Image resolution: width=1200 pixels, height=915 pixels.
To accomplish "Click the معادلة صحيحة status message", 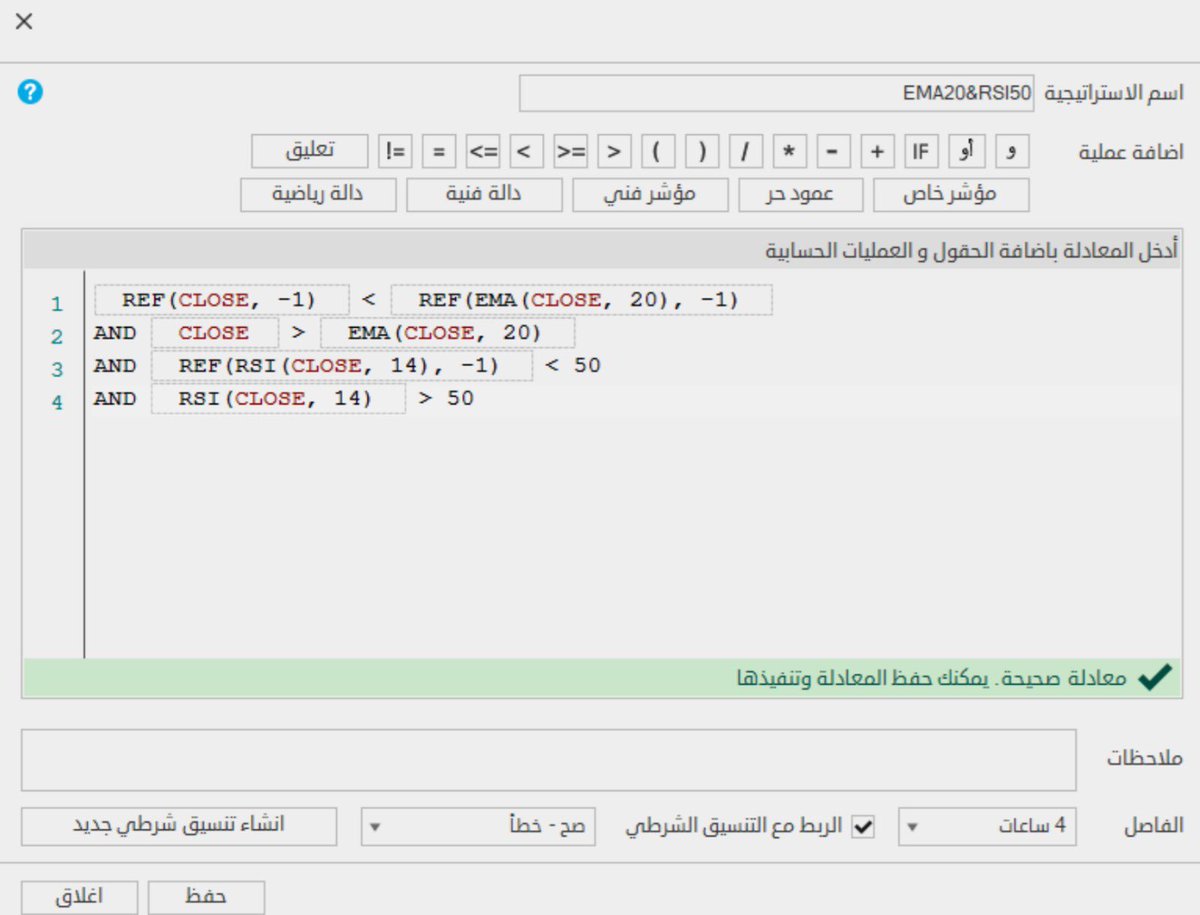I will [x=931, y=678].
